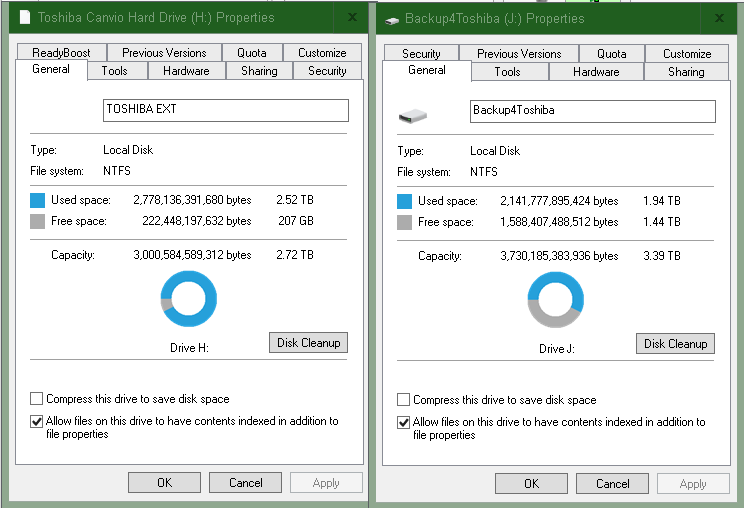Click Apply in Drive J properties

coord(693,483)
